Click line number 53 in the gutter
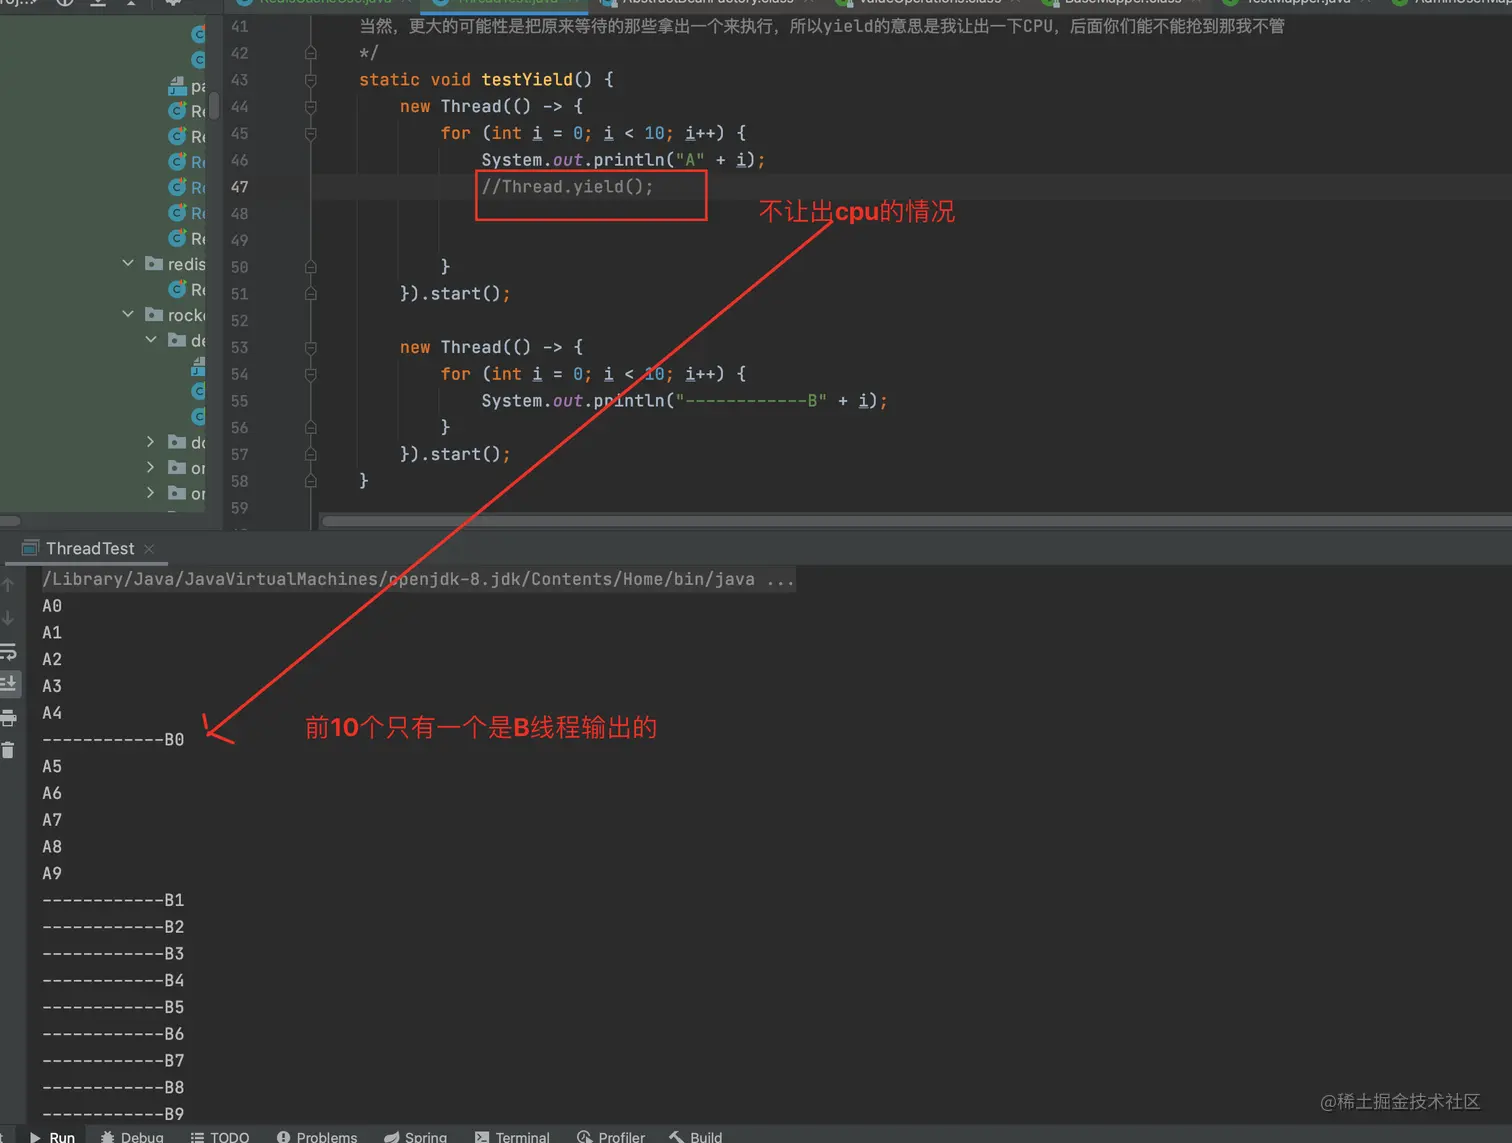Viewport: 1512px width, 1143px height. pyautogui.click(x=240, y=348)
